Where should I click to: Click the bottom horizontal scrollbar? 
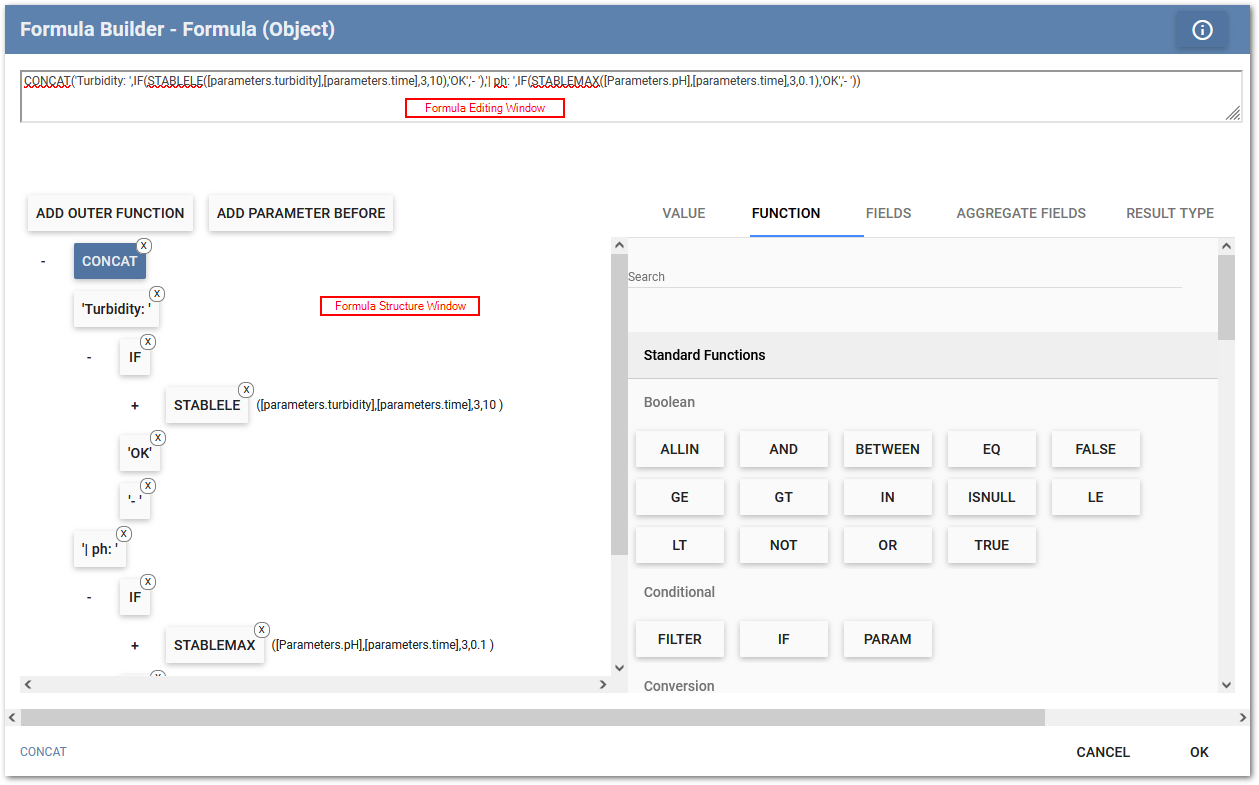532,717
